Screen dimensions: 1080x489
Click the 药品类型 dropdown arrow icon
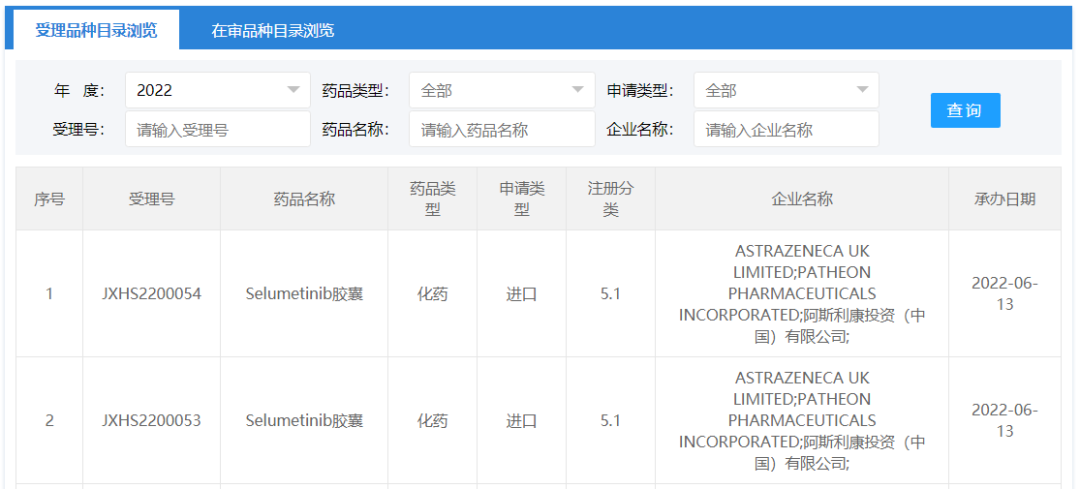(577, 90)
